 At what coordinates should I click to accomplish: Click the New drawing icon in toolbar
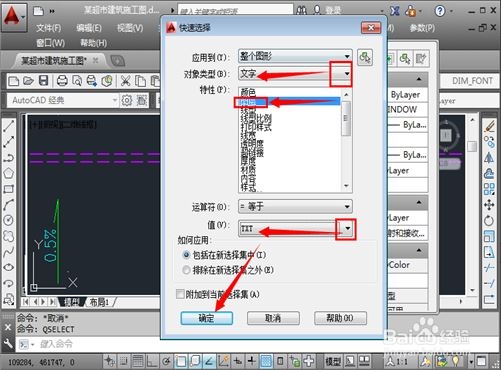pos(13,81)
